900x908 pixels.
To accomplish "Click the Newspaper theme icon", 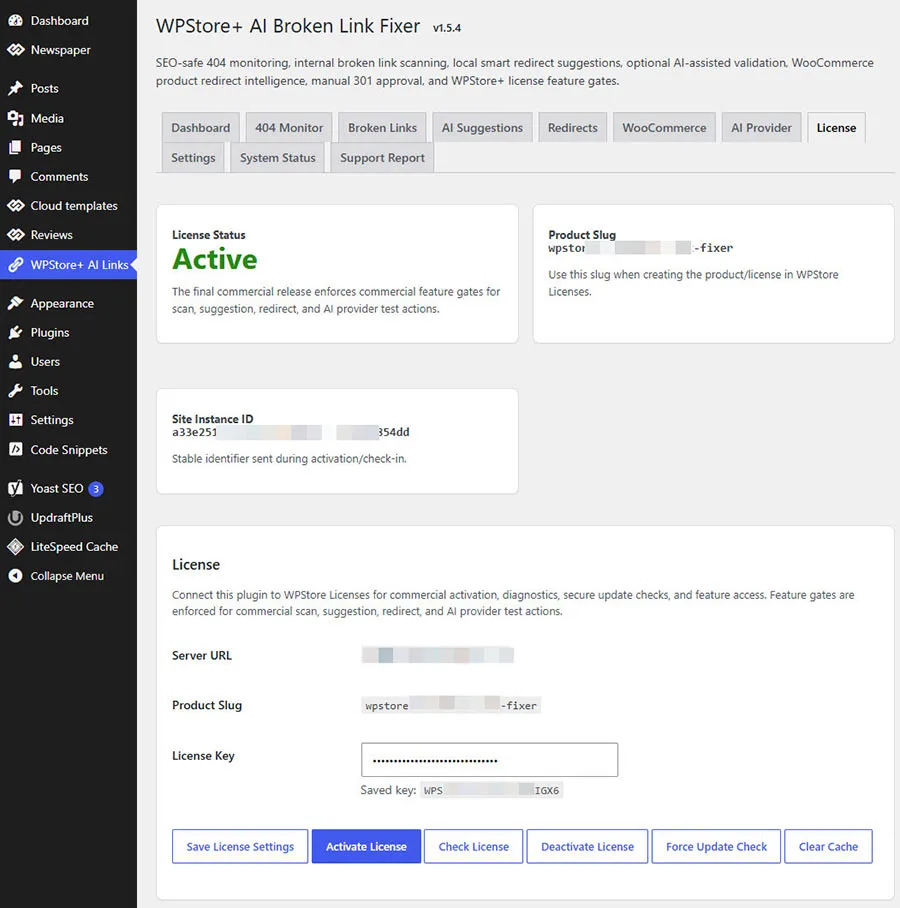I will [x=15, y=50].
